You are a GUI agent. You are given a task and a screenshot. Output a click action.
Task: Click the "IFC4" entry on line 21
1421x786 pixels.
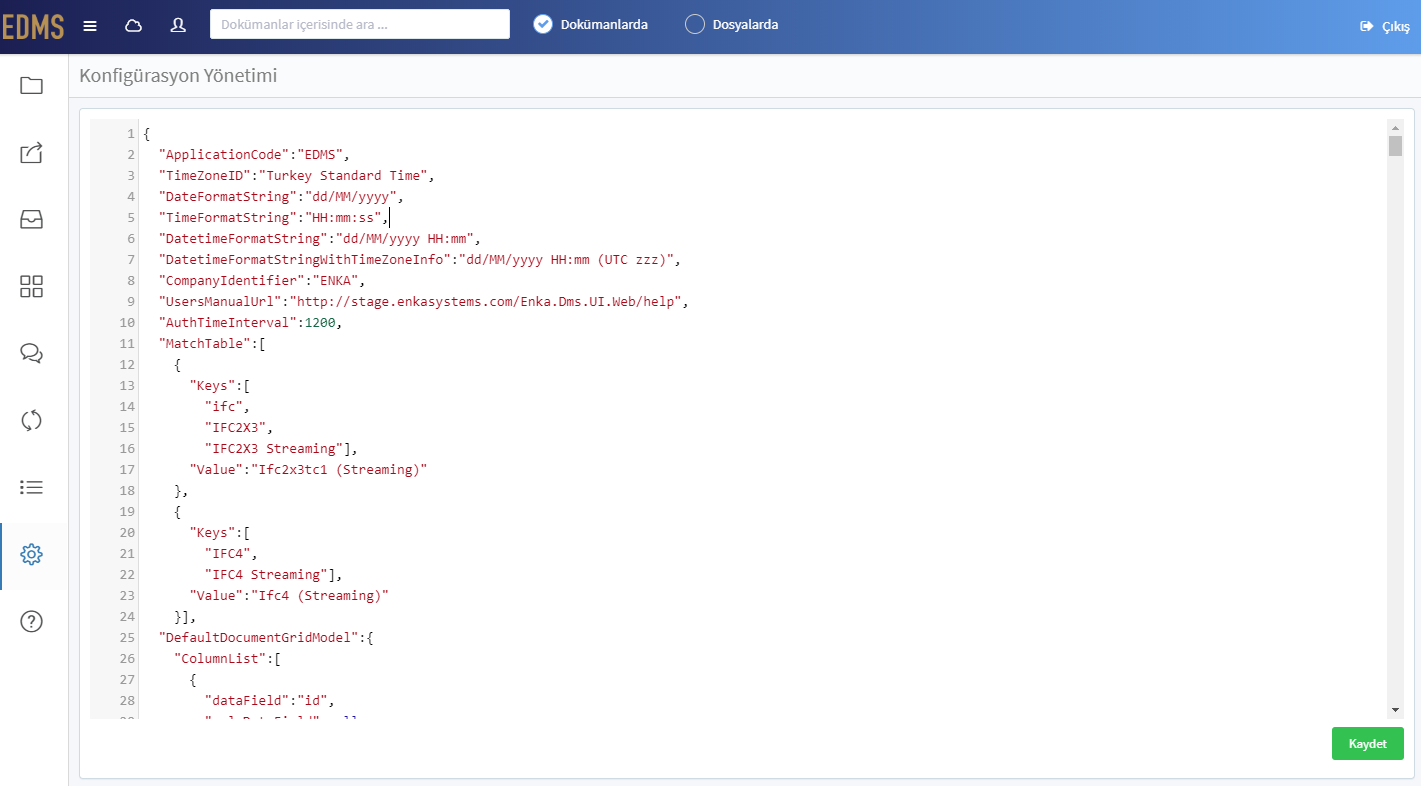[228, 554]
